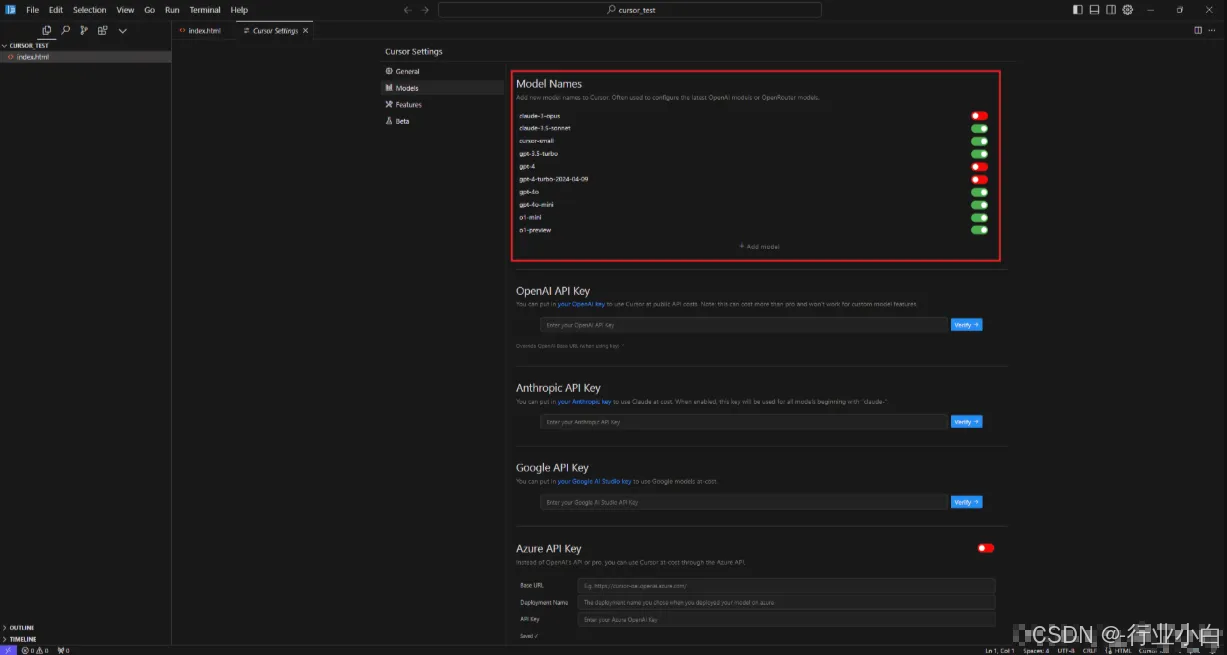1227x655 pixels.
Task: Switch to the Cursor Settings tab
Action: tap(275, 31)
